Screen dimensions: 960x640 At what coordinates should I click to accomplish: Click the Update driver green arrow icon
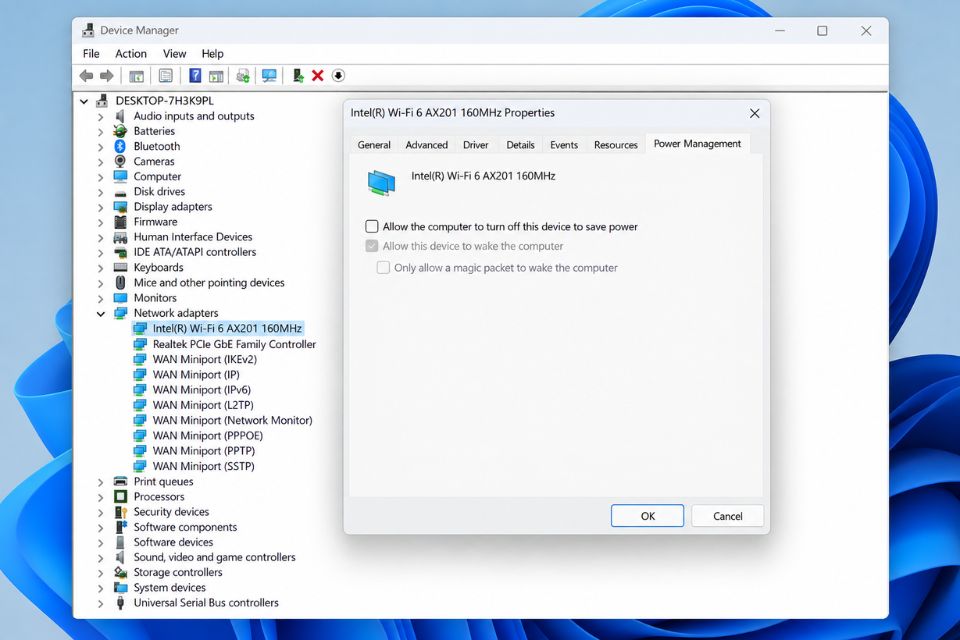click(298, 75)
